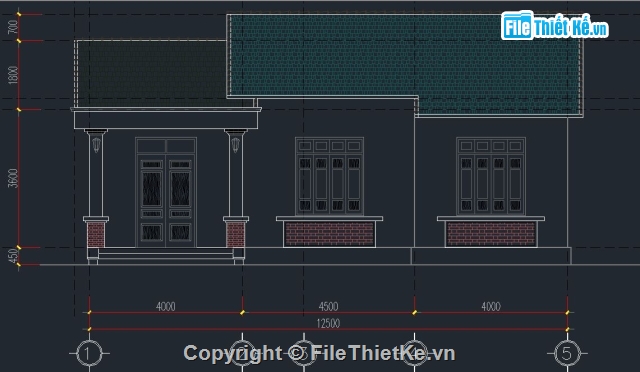Click the wall lamp on right column
The width and height of the screenshot is (640, 372).
(x=236, y=145)
